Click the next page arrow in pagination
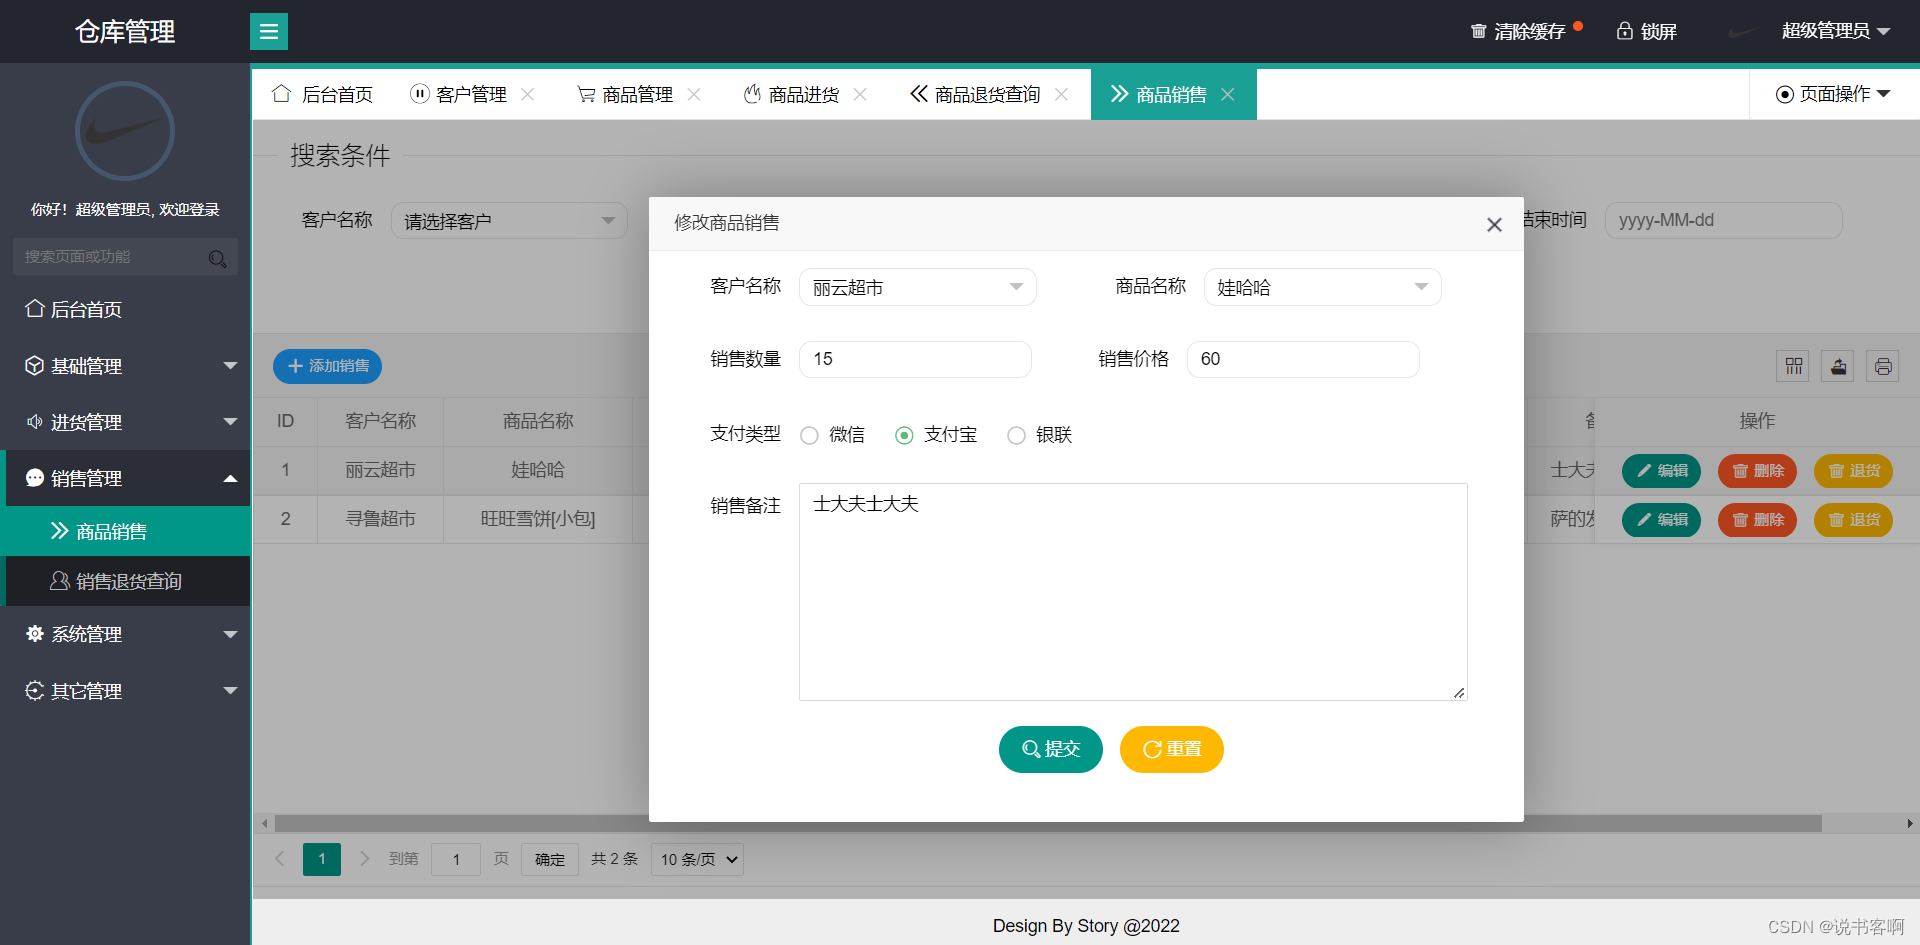Viewport: 1920px width, 945px height. [x=364, y=859]
